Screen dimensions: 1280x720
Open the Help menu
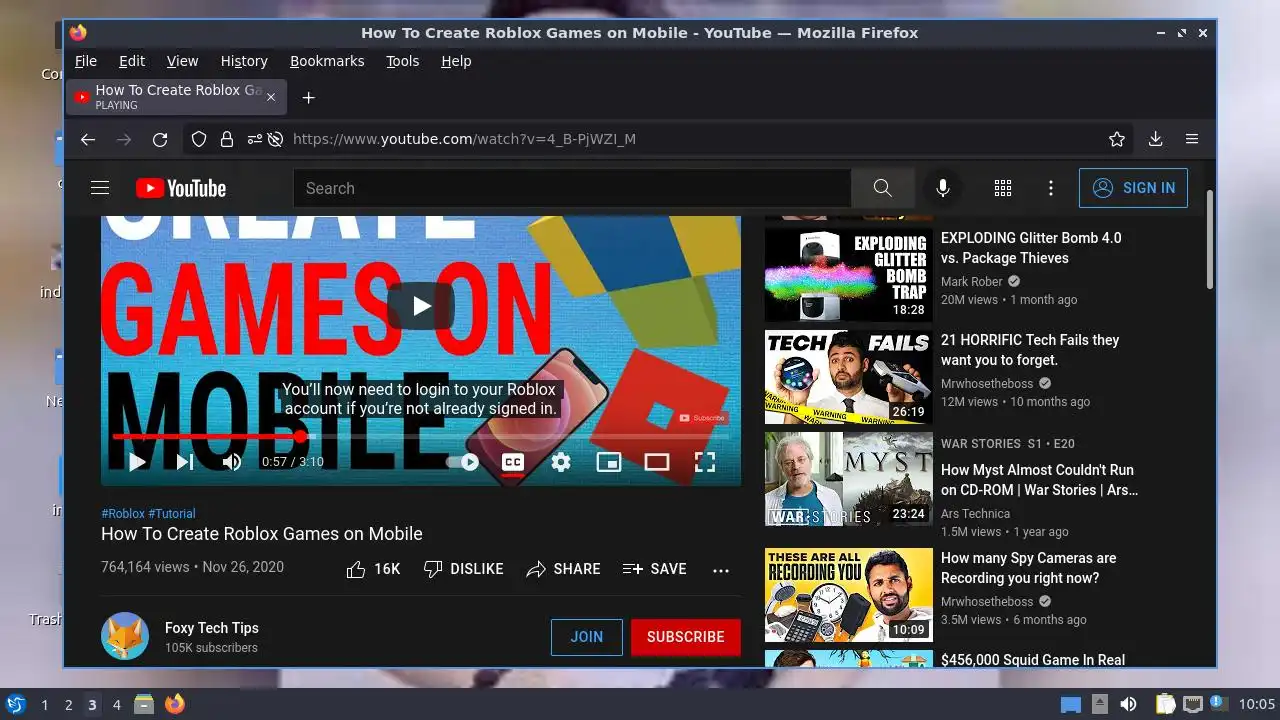[x=456, y=61]
